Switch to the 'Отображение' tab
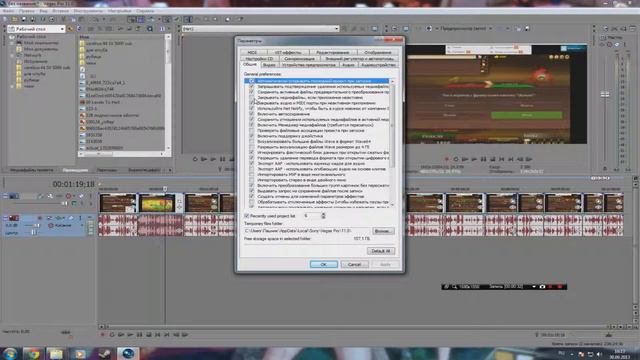The image size is (640, 360). click(x=378, y=52)
